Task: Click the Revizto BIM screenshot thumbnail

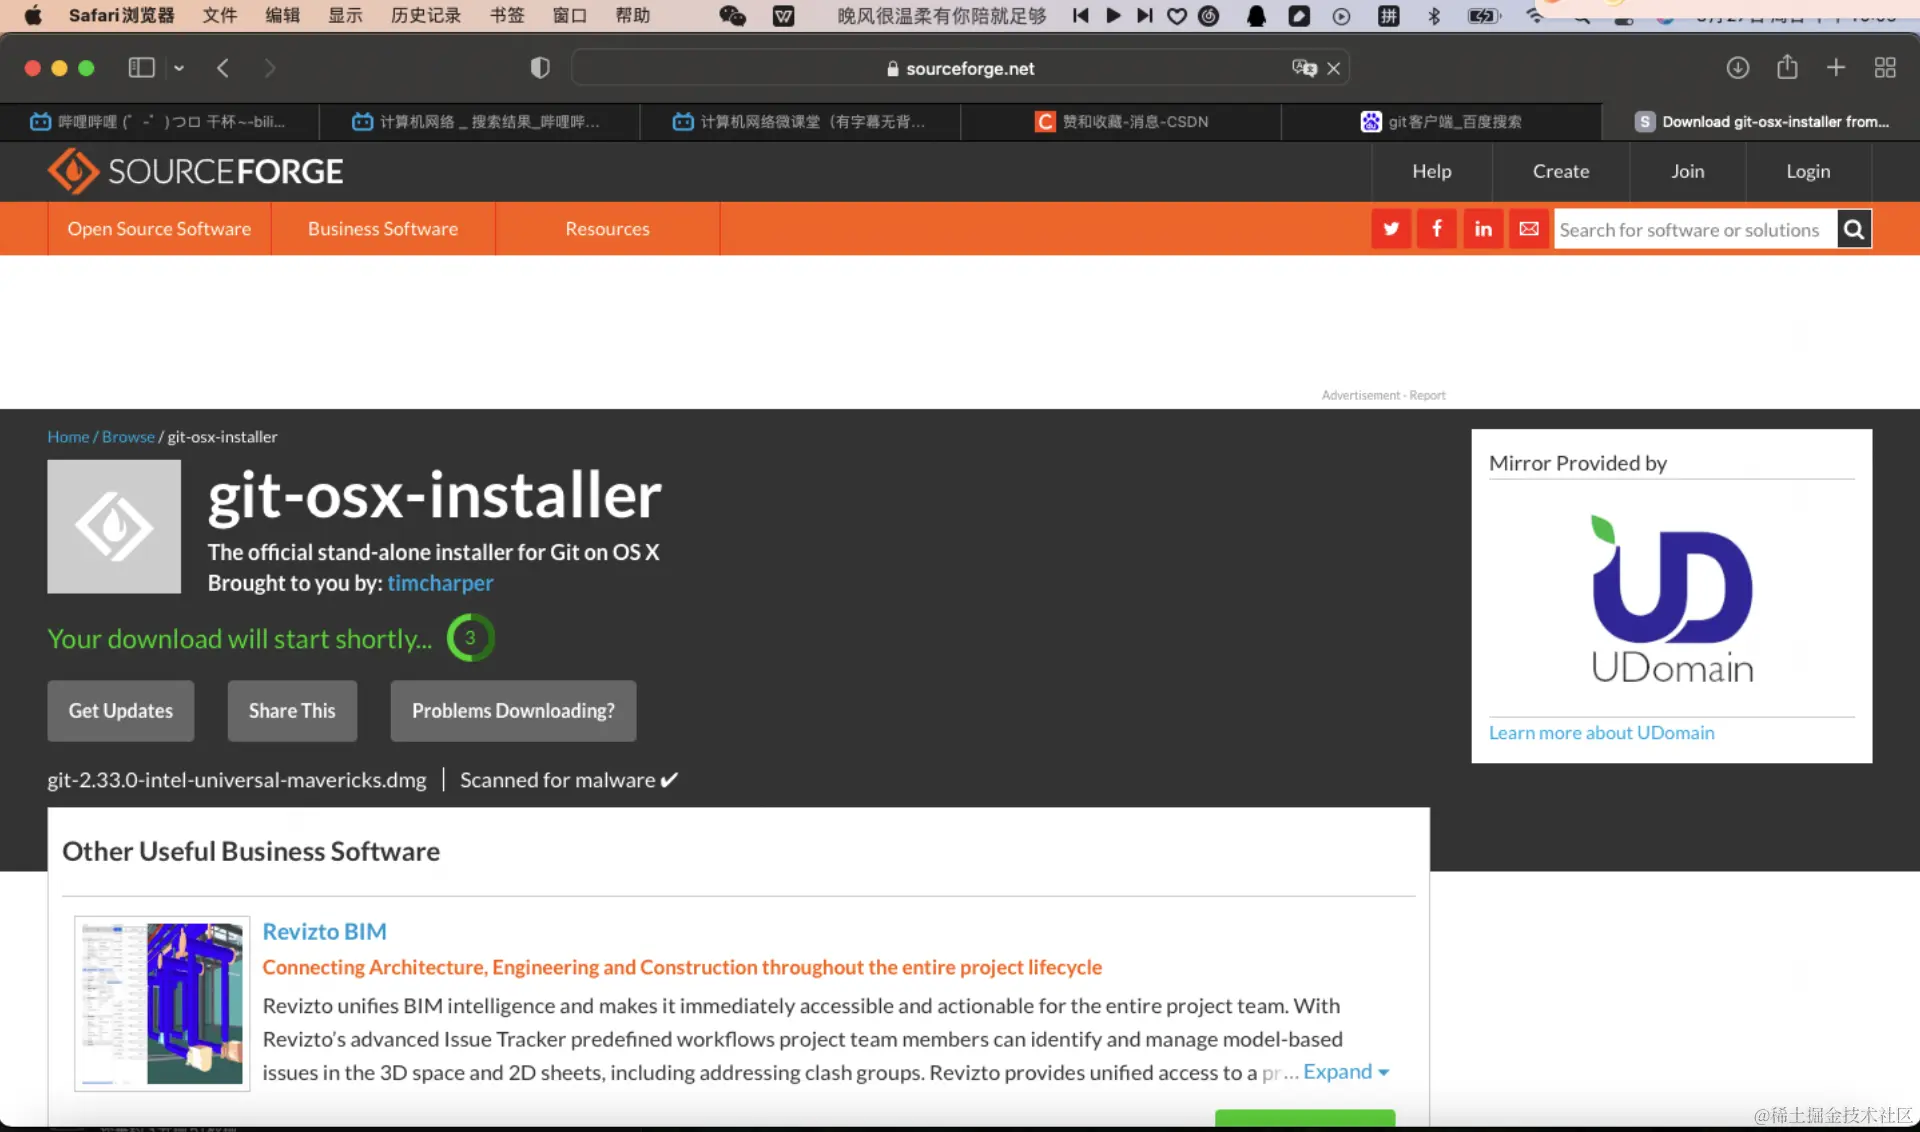Action: click(x=162, y=1003)
